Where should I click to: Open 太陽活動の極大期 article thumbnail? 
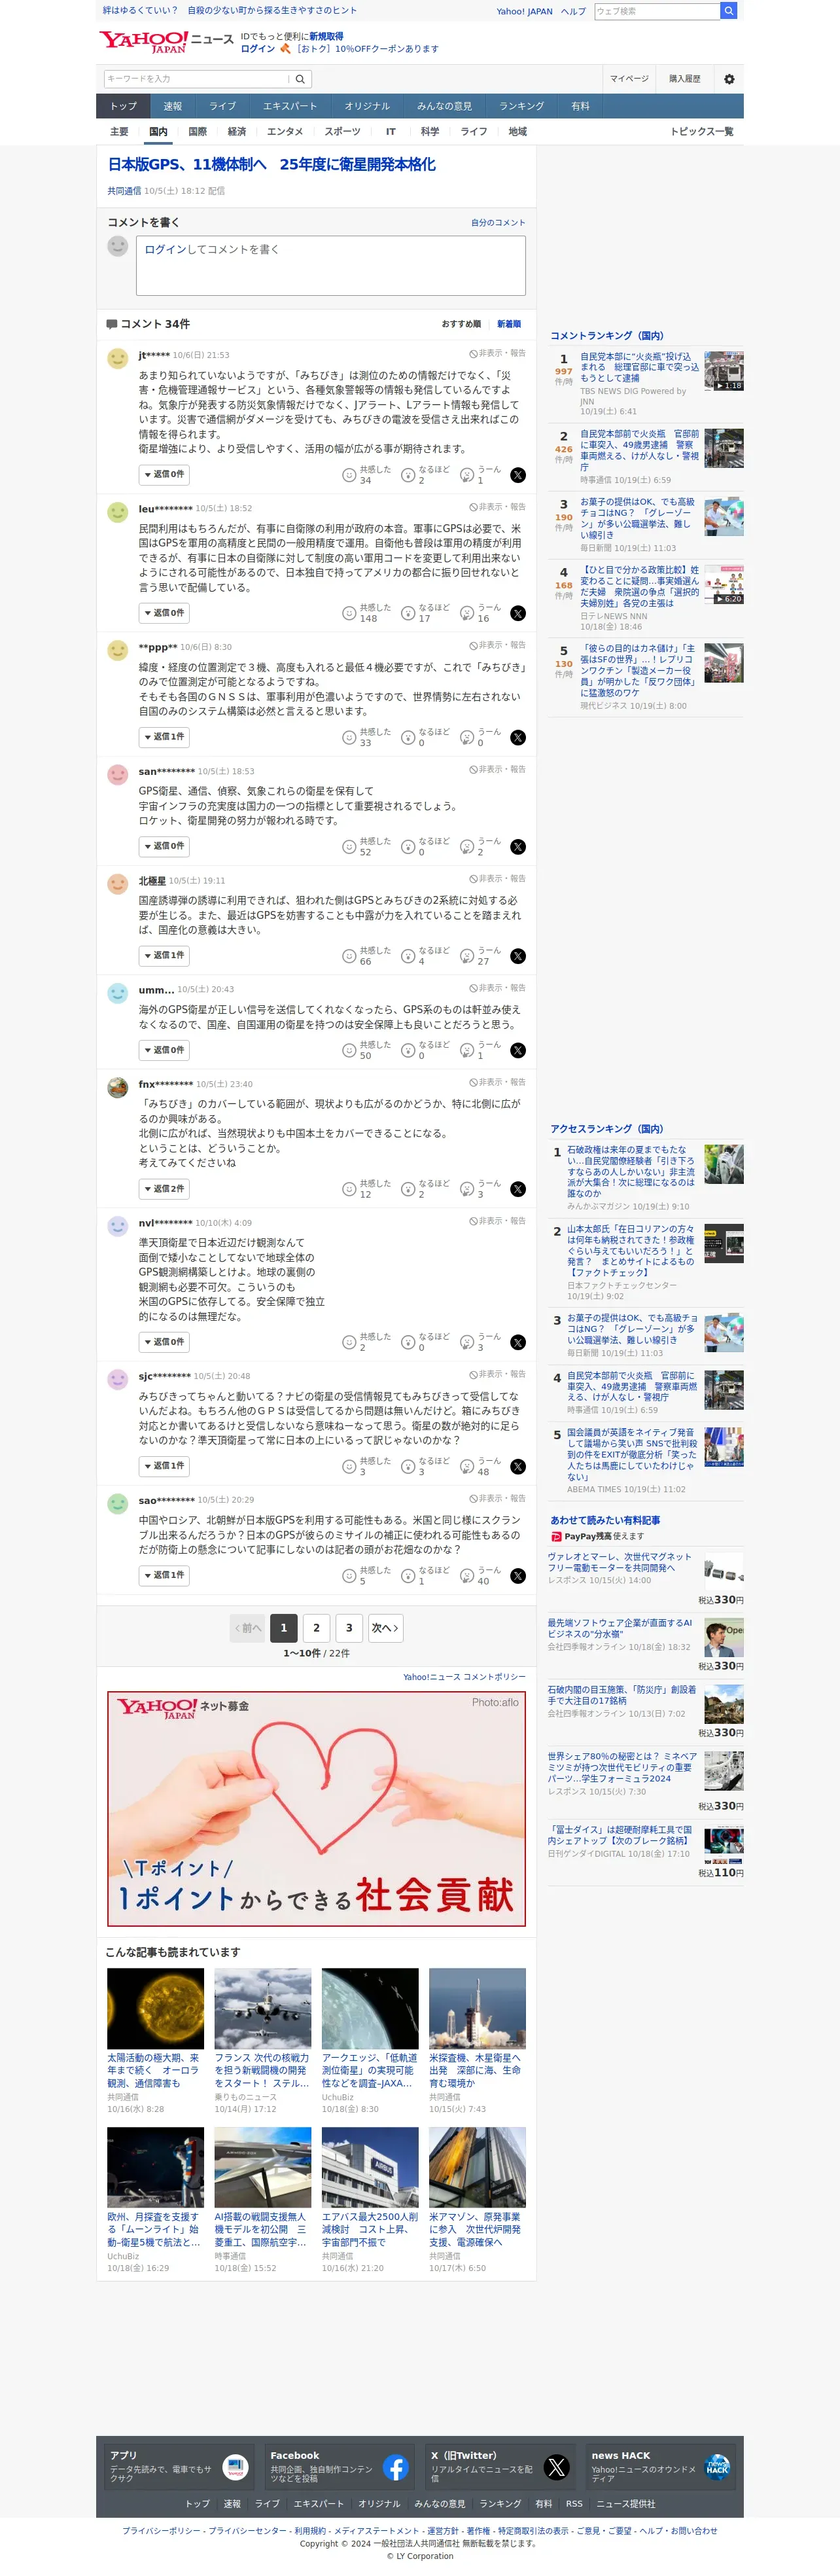point(155,2009)
